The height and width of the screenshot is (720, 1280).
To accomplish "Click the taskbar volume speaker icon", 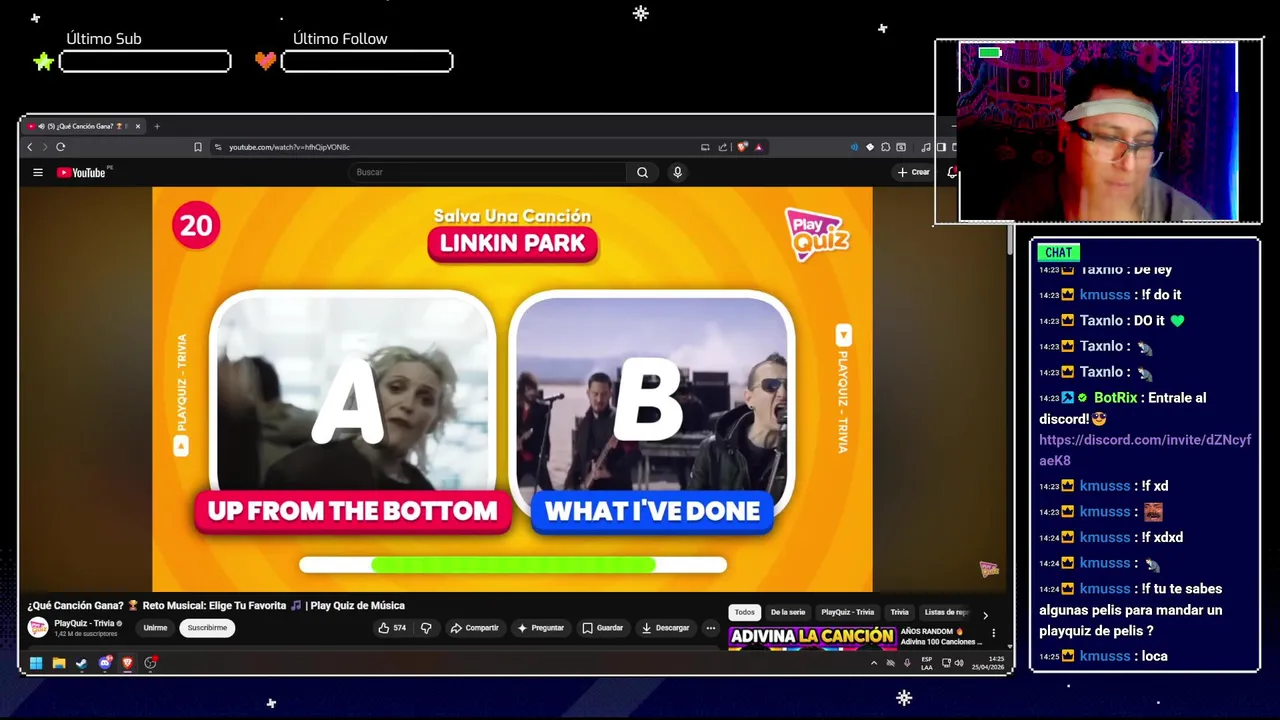I will 959,663.
